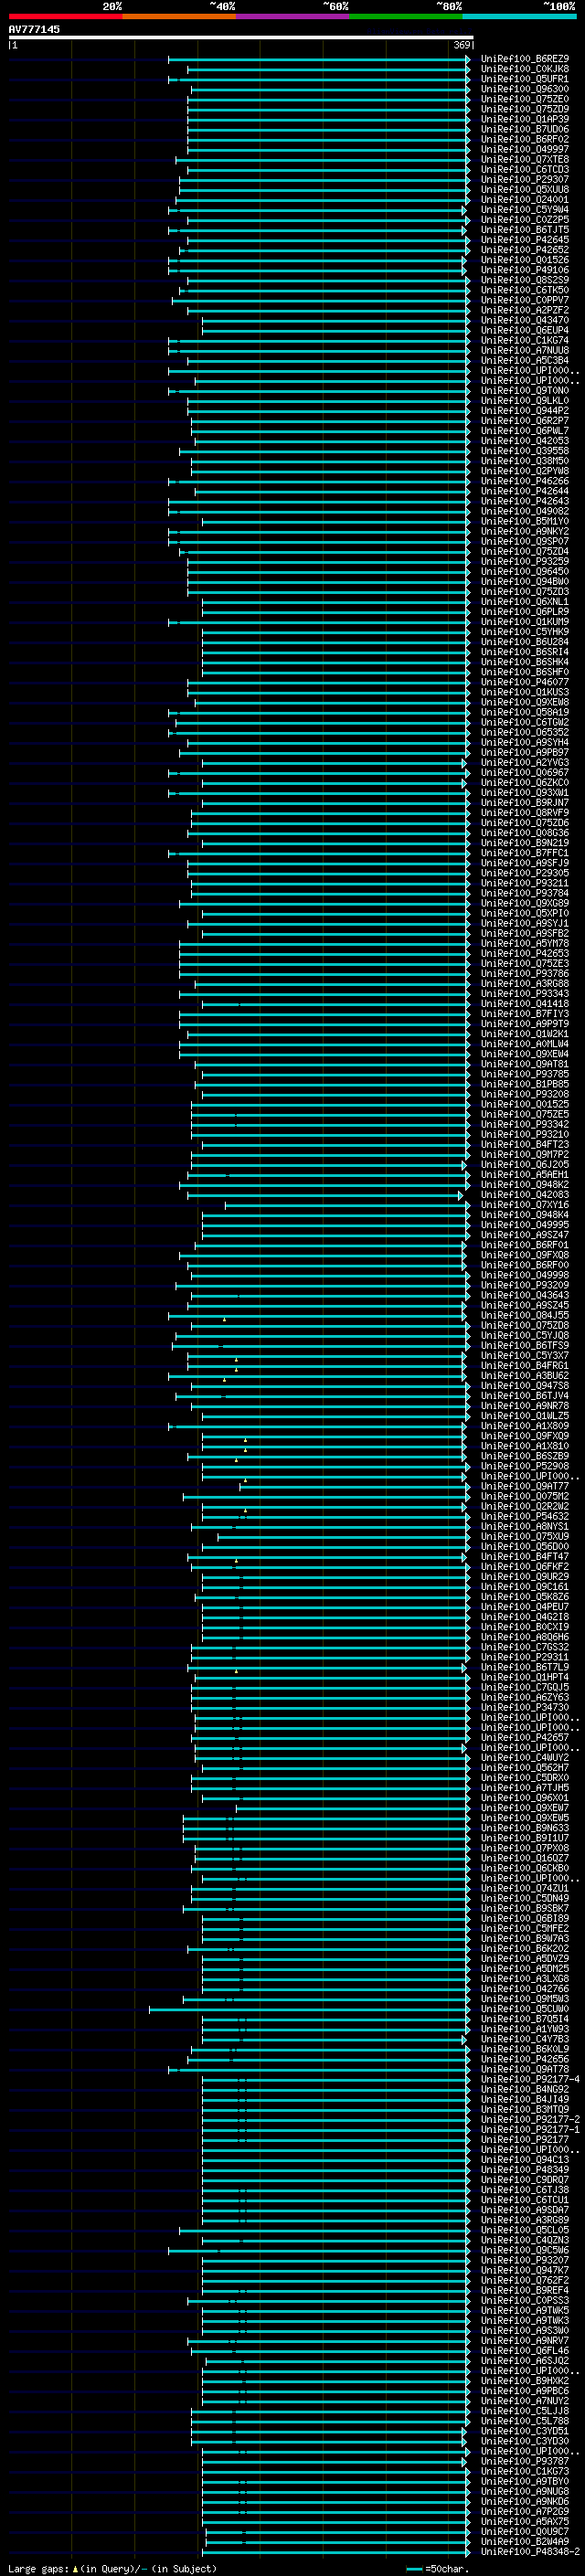The image size is (585, 2576).
Task: Click the white query sequence bar
Action: 241,37
